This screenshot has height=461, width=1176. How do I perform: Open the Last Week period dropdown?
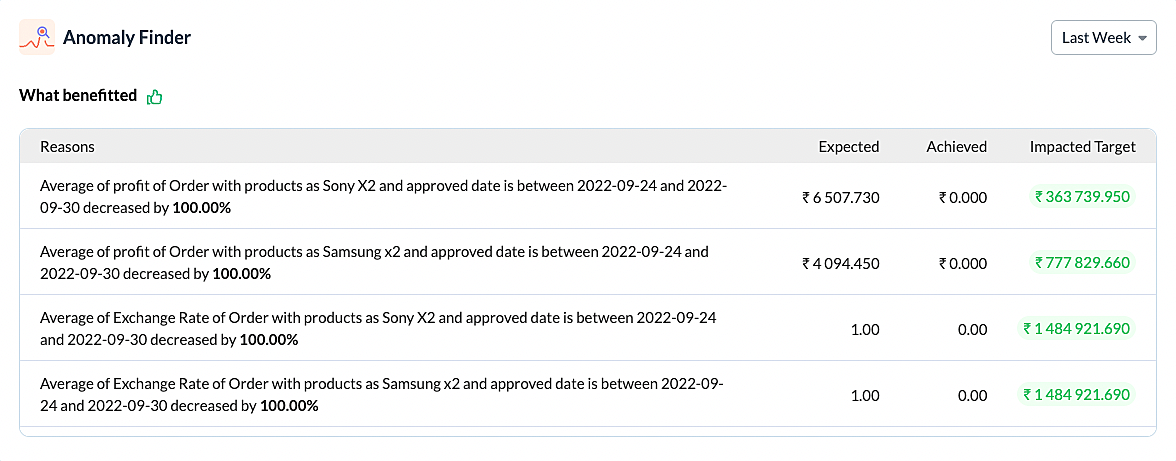point(1103,38)
